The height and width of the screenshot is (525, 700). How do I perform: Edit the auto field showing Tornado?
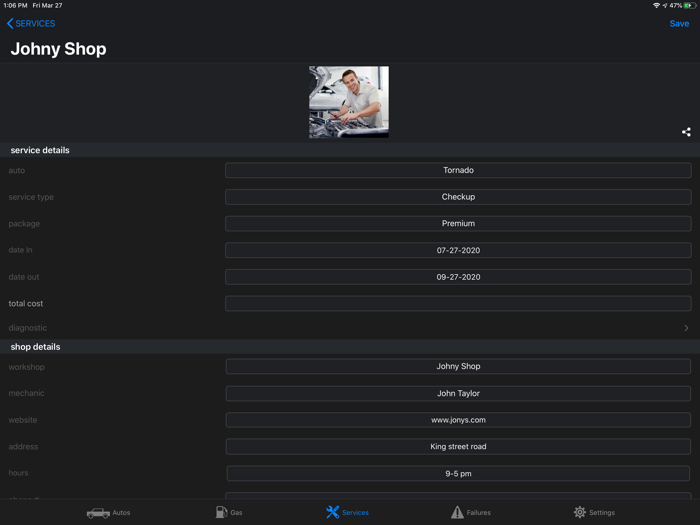(x=458, y=170)
